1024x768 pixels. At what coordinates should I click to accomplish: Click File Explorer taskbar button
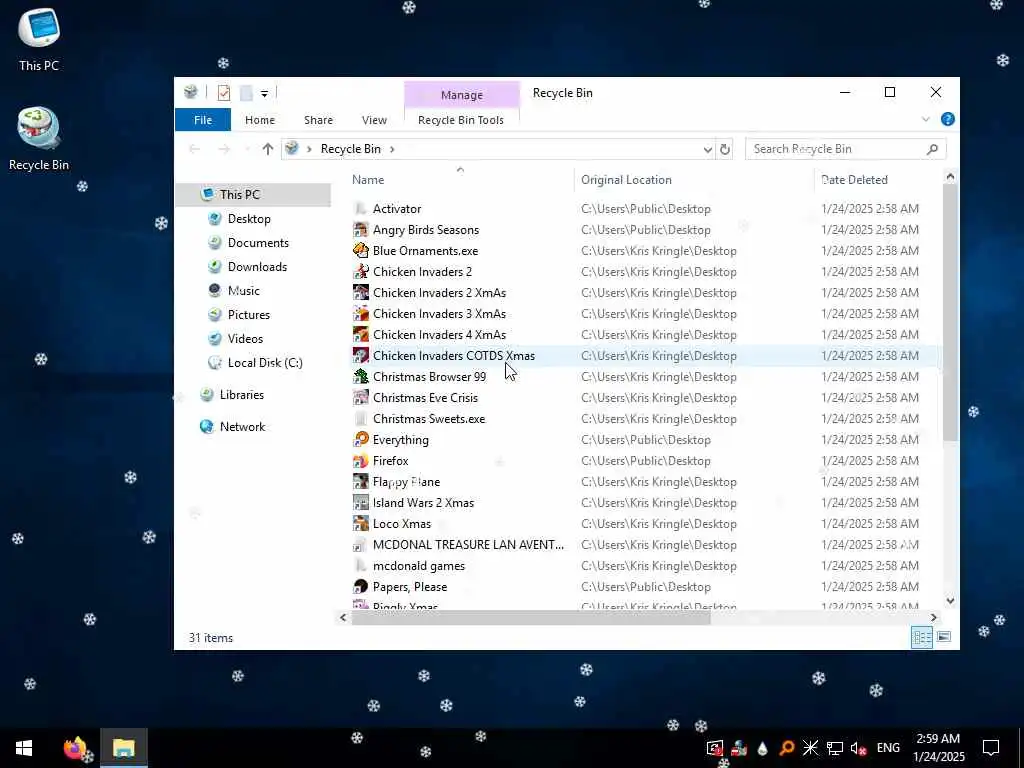coord(123,748)
